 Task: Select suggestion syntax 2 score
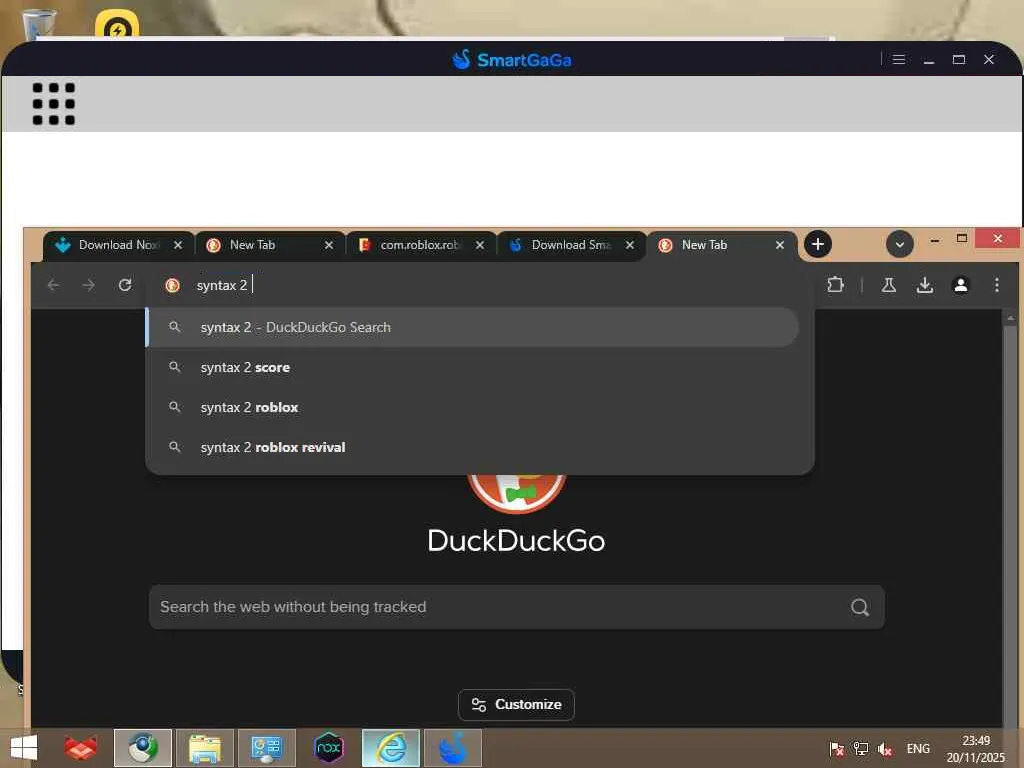click(472, 367)
